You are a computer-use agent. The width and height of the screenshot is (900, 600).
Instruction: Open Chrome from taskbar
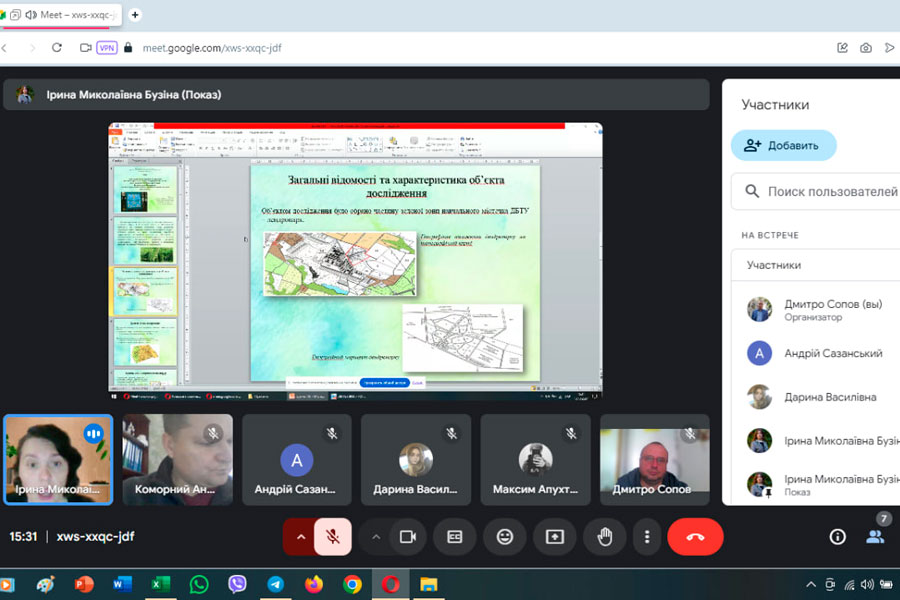[352, 584]
